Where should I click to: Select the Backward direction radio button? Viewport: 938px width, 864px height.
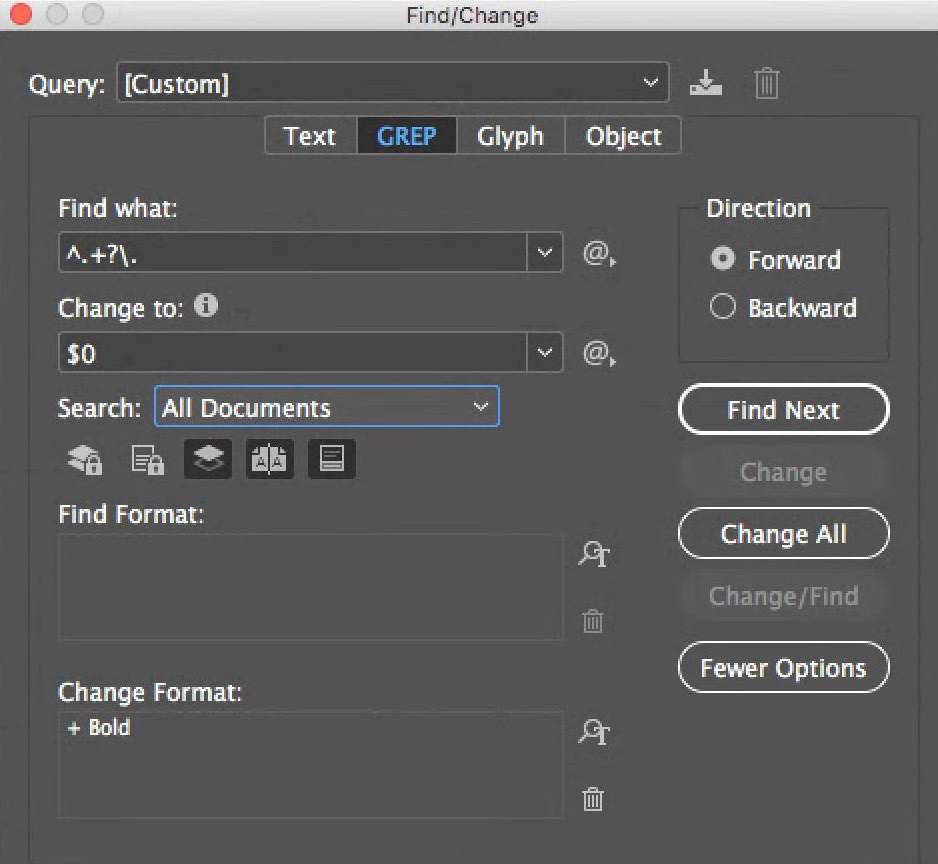723,307
